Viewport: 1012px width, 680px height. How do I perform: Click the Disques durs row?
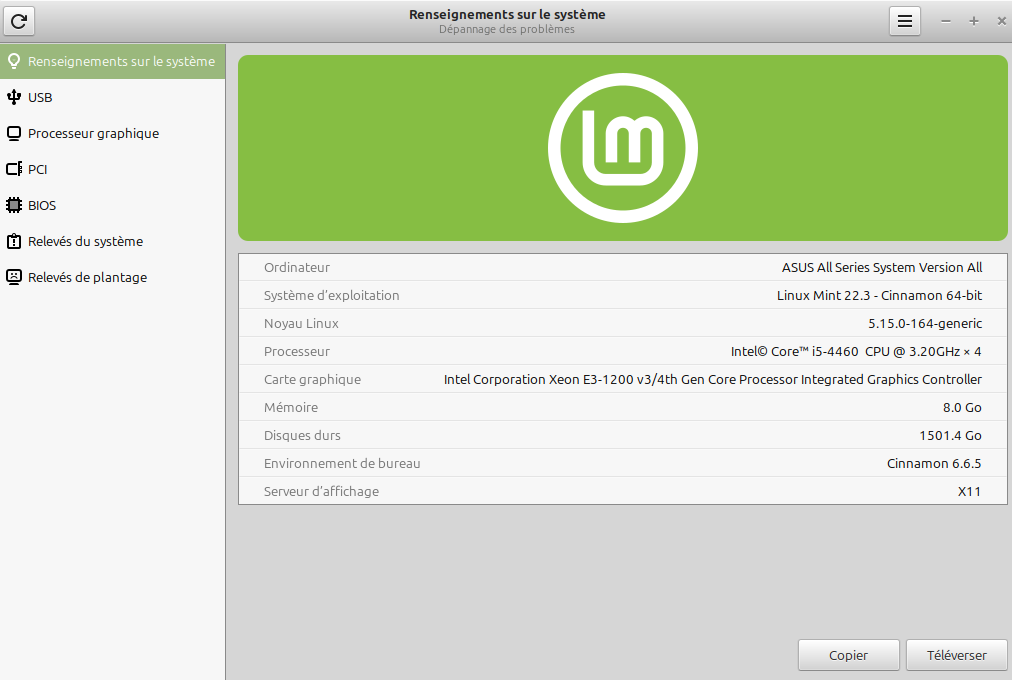(622, 435)
